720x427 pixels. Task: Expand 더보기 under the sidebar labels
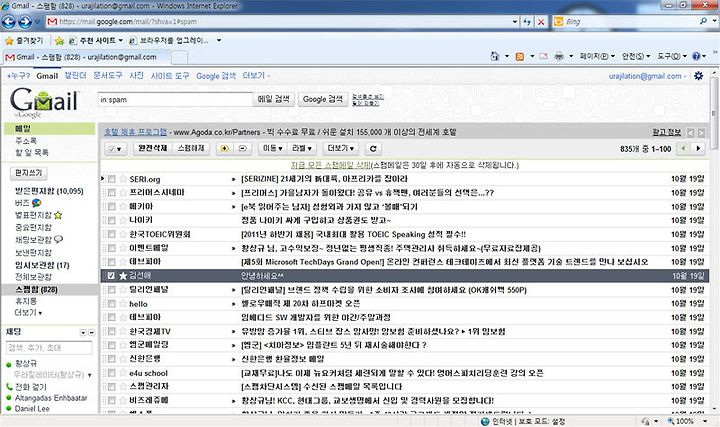(x=28, y=312)
